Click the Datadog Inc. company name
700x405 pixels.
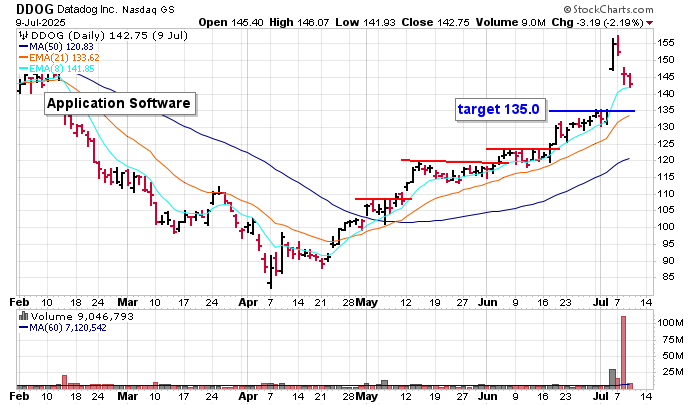pos(88,9)
